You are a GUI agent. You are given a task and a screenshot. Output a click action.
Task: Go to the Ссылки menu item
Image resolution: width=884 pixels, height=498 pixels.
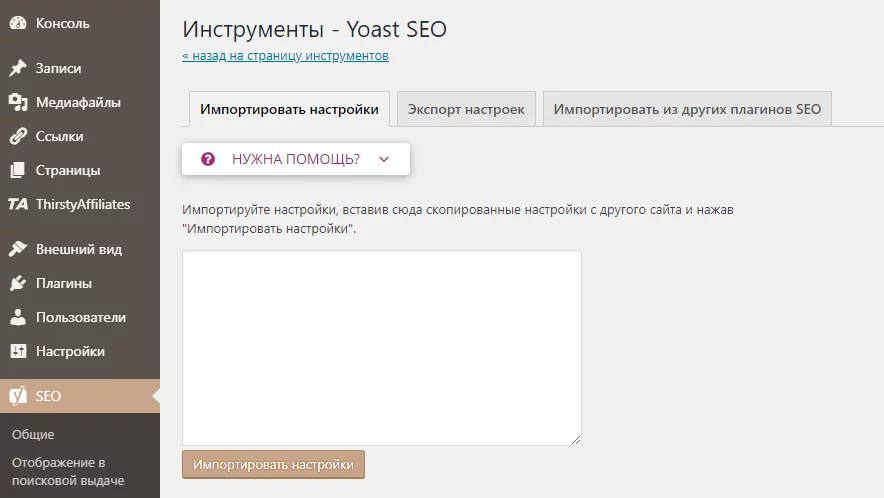pyautogui.click(x=80, y=136)
